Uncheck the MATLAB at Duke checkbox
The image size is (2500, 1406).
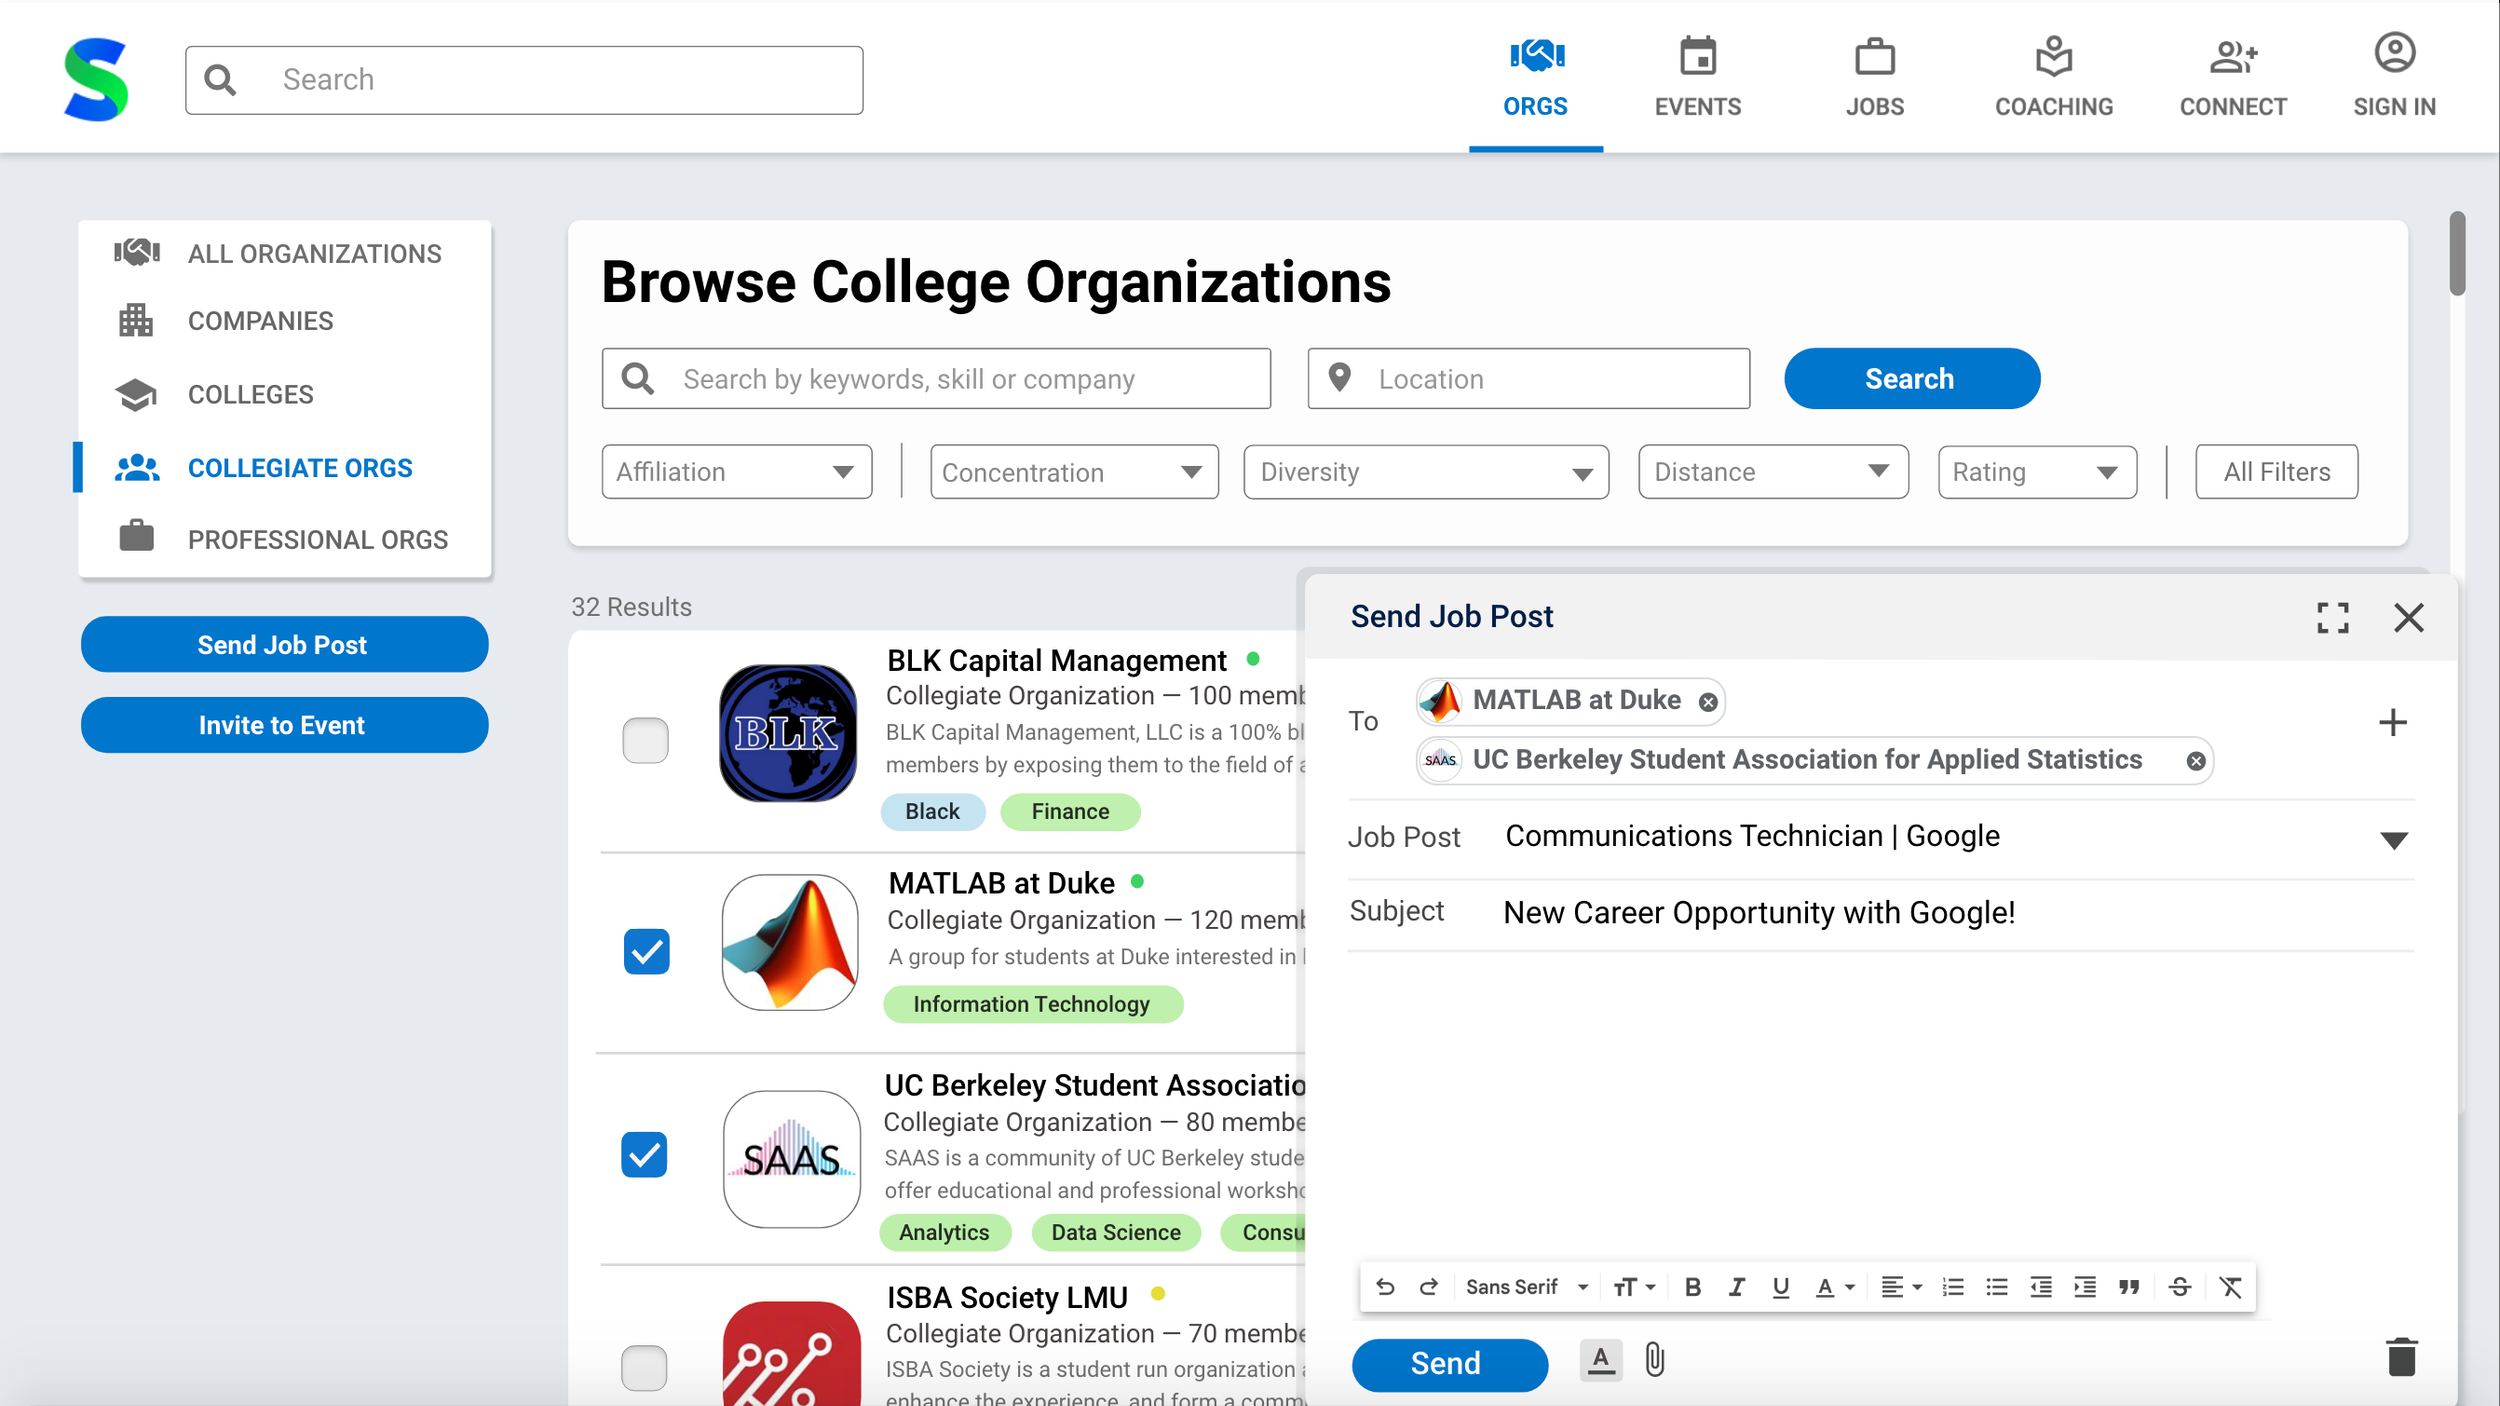click(646, 951)
